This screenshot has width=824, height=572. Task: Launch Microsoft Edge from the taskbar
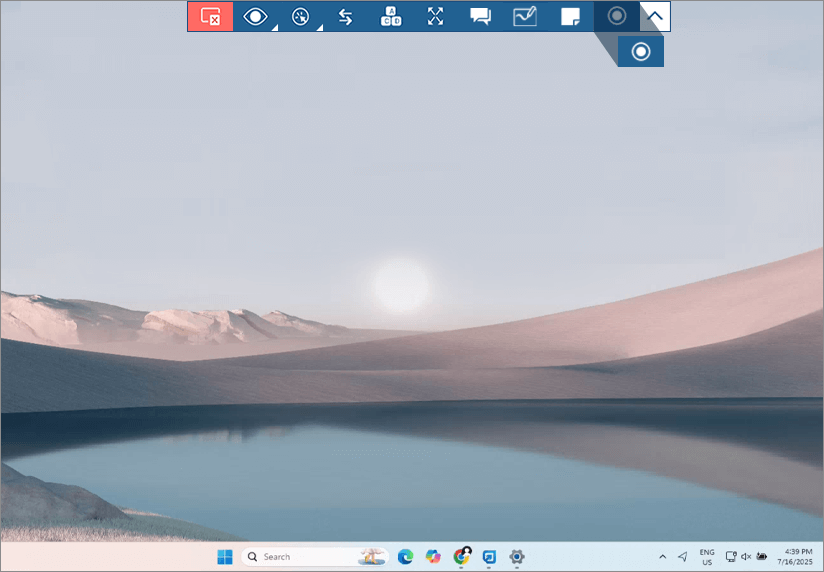405,557
